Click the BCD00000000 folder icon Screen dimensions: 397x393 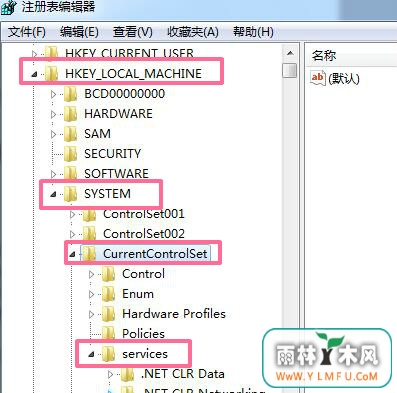pos(70,94)
